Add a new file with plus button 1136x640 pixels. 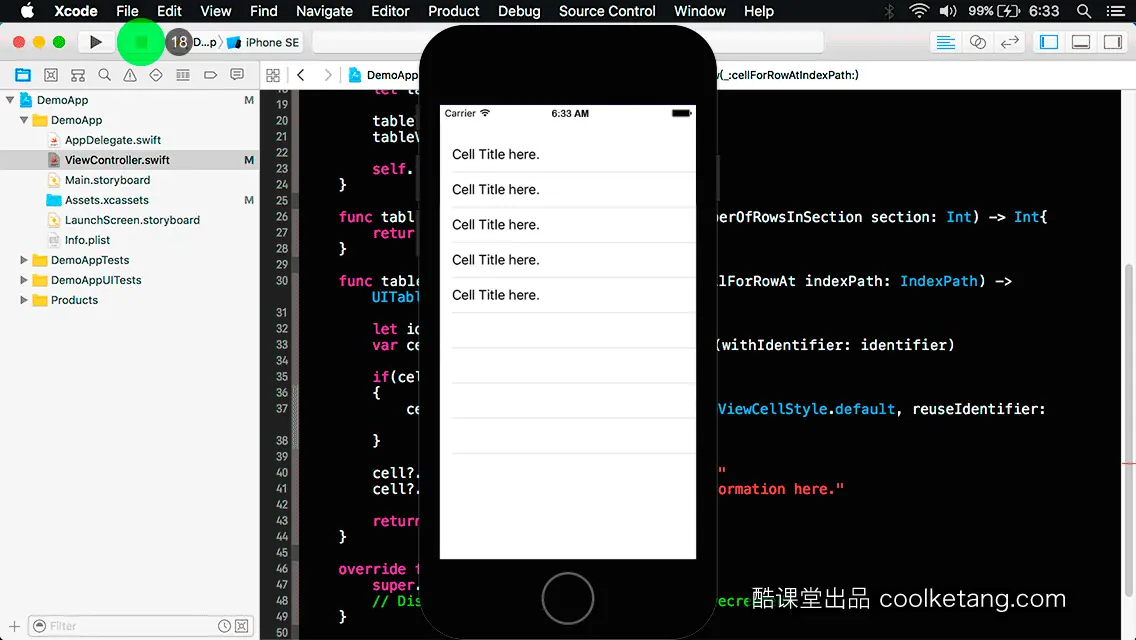[x=14, y=626]
